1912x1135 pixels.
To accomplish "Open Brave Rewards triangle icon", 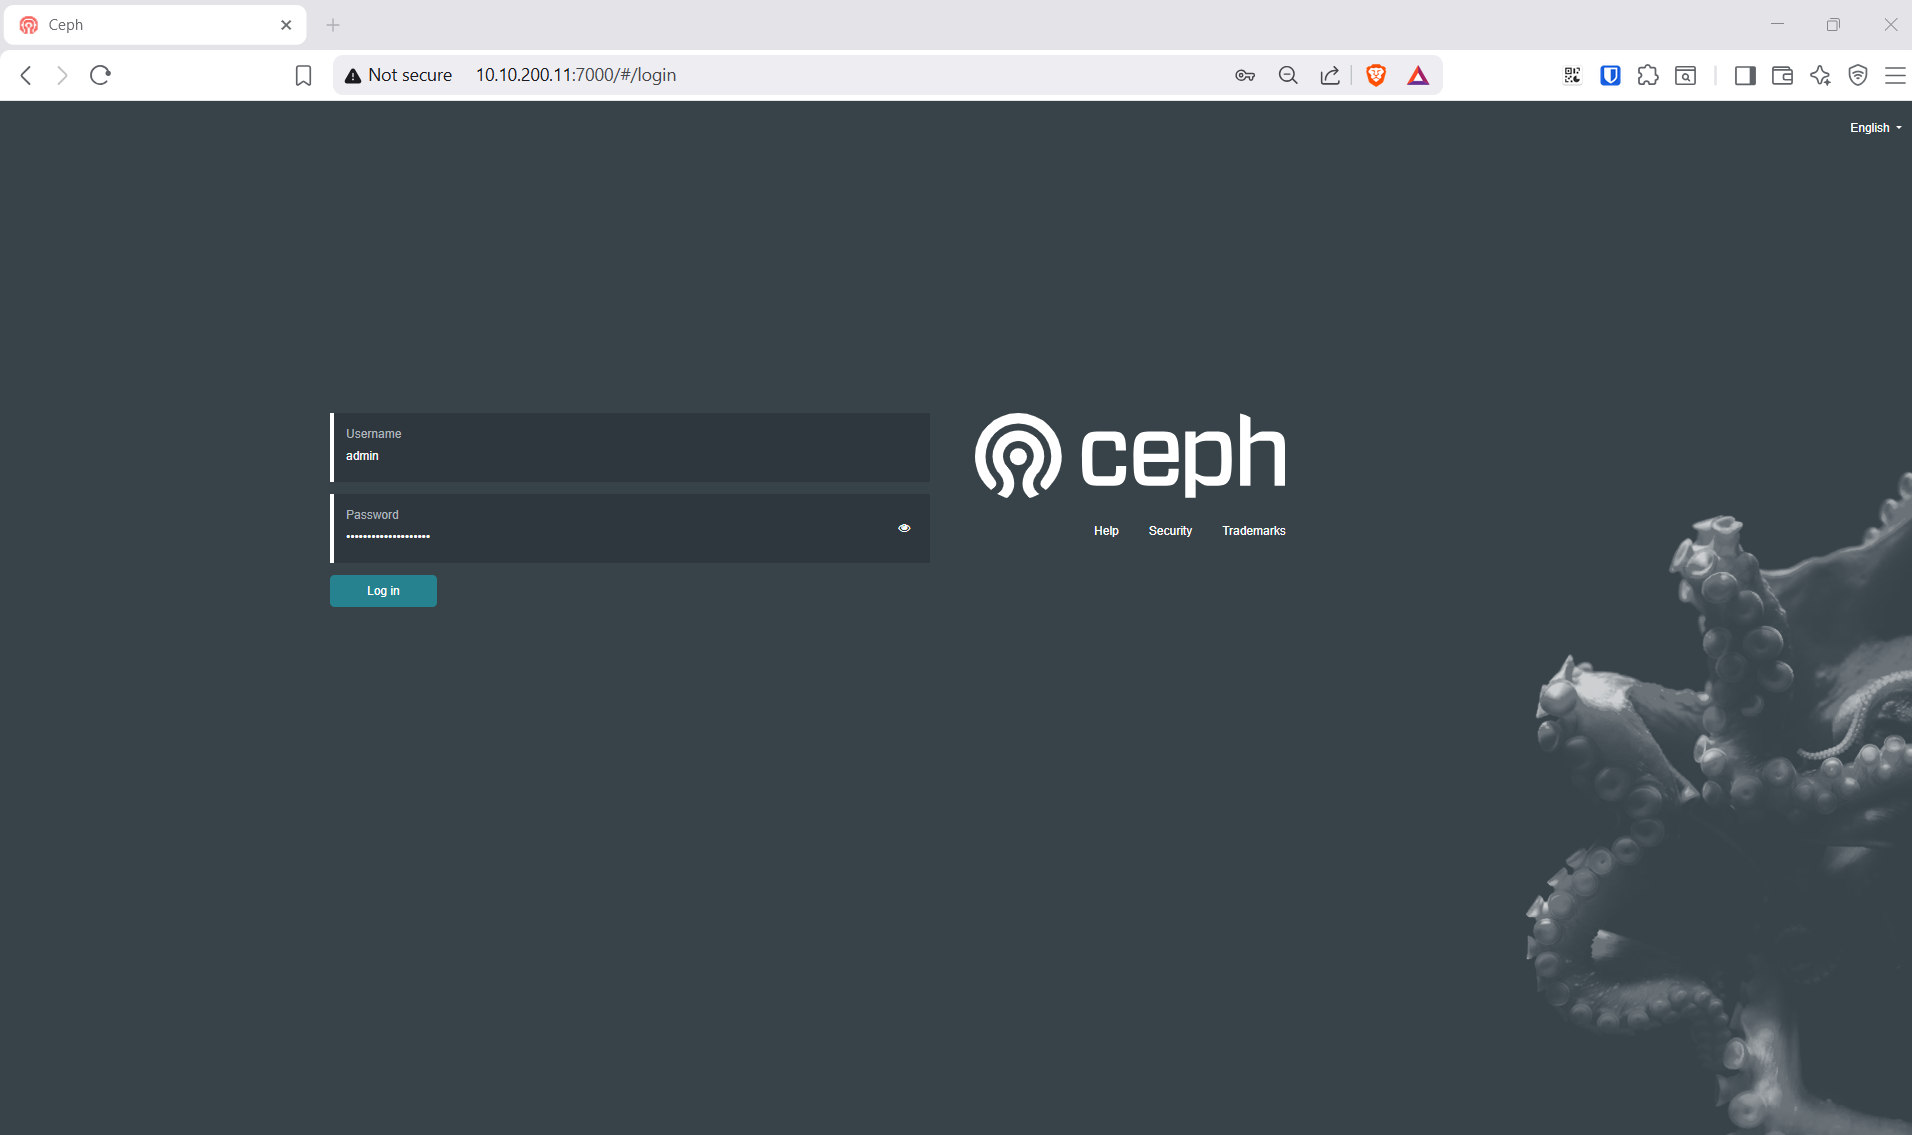I will pyautogui.click(x=1418, y=75).
